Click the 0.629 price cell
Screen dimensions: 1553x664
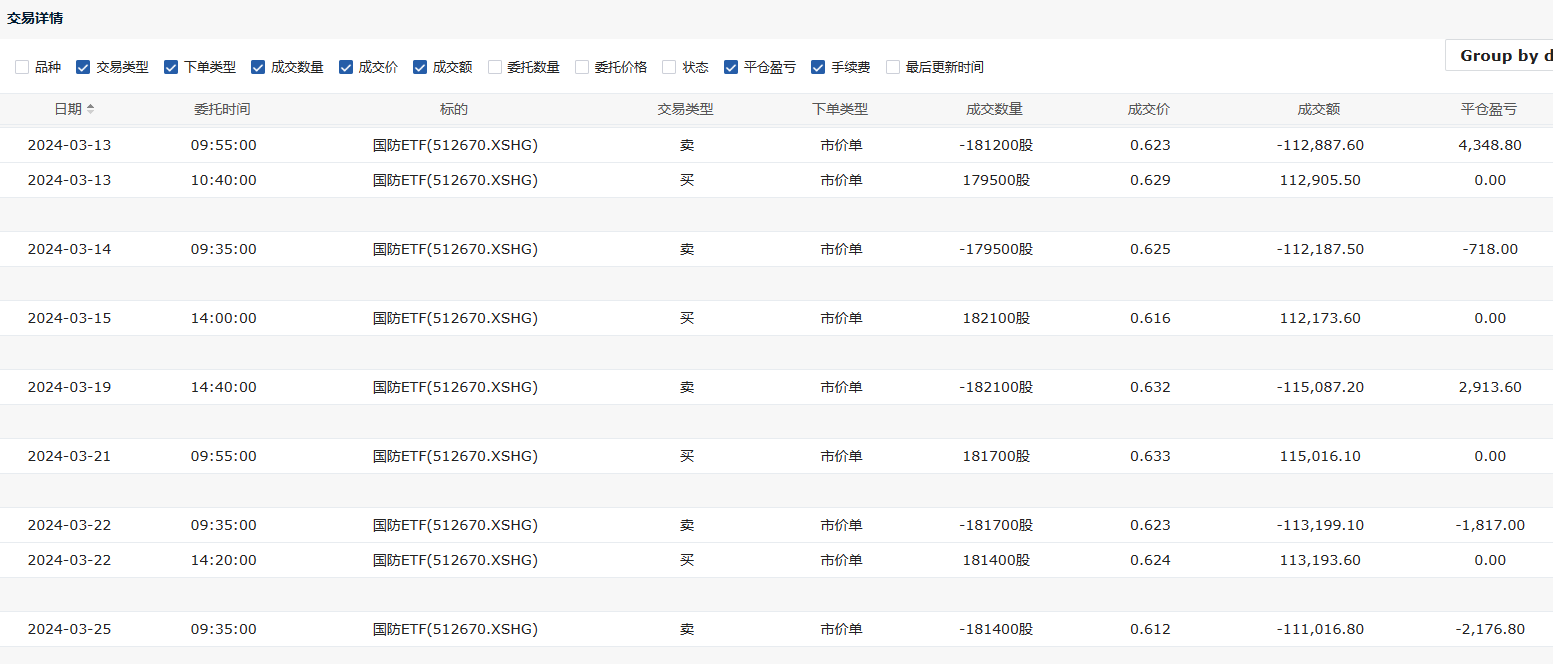[x=1150, y=180]
